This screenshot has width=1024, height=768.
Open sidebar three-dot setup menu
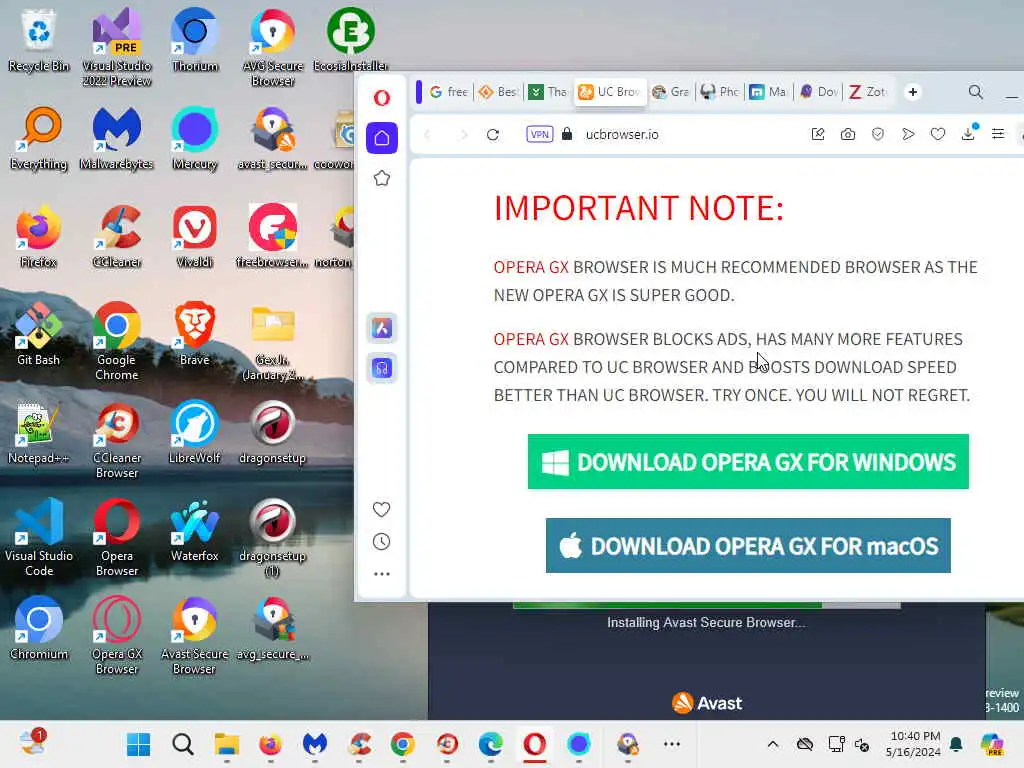pos(381,574)
